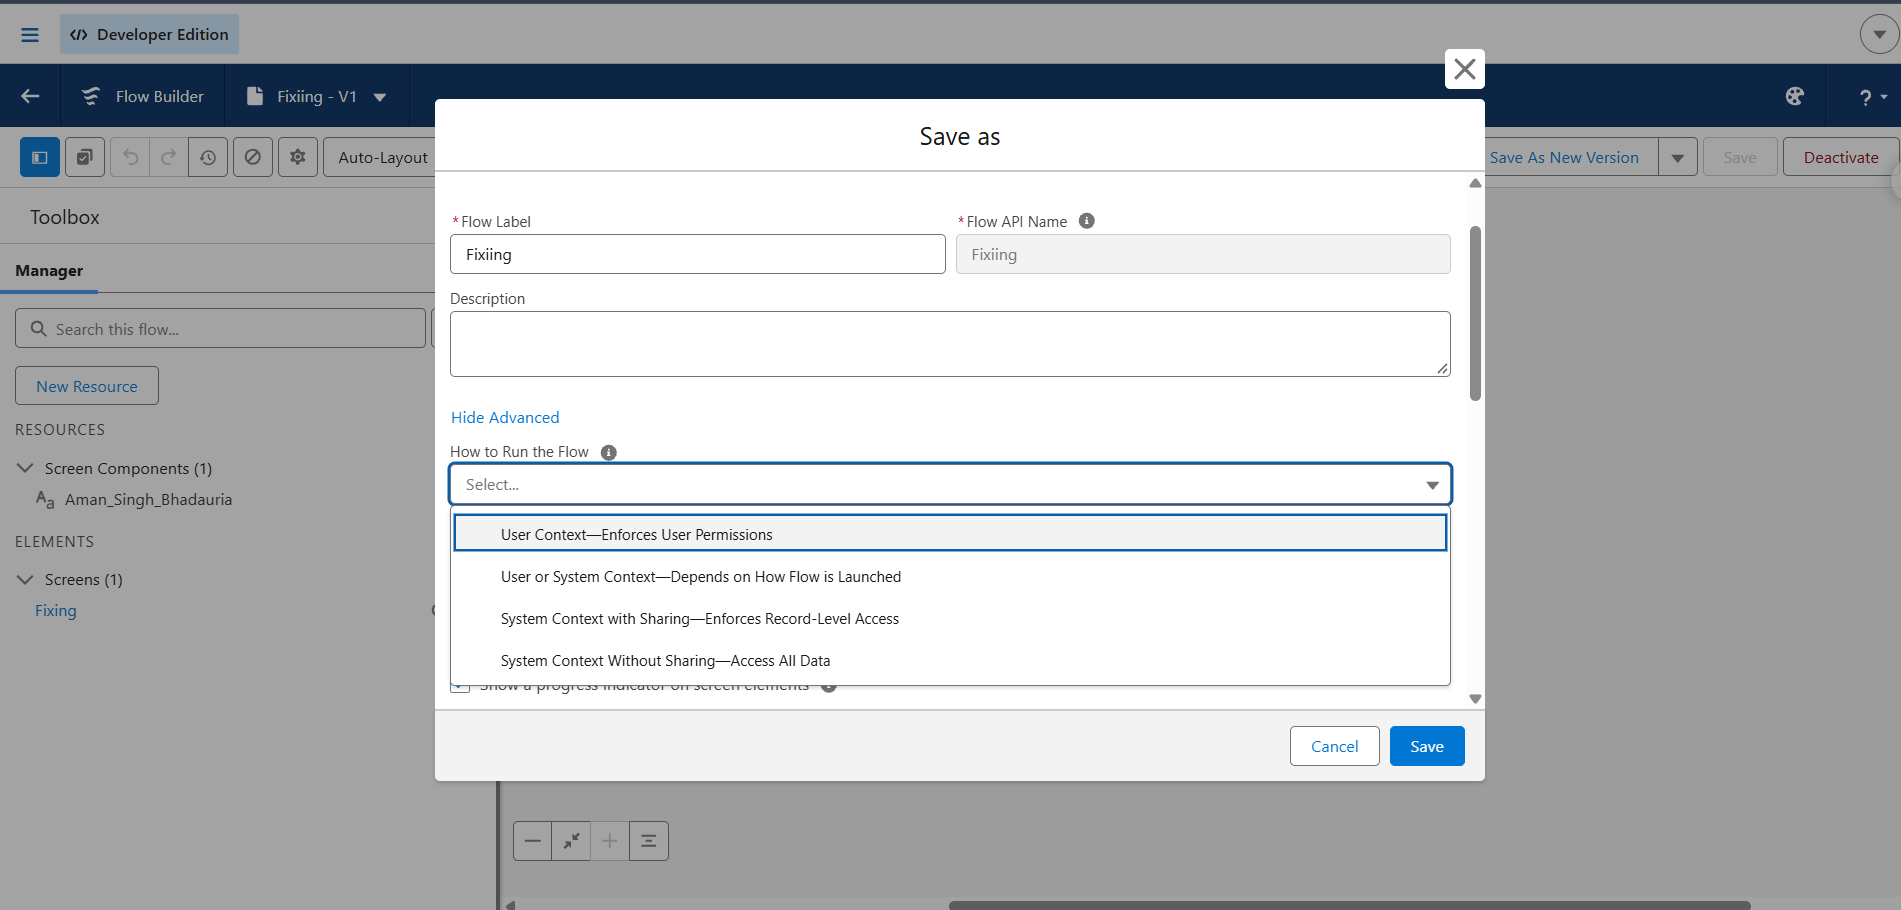Image resolution: width=1901 pixels, height=910 pixels.
Task: Click the Hide Advanced link
Action: pos(505,417)
